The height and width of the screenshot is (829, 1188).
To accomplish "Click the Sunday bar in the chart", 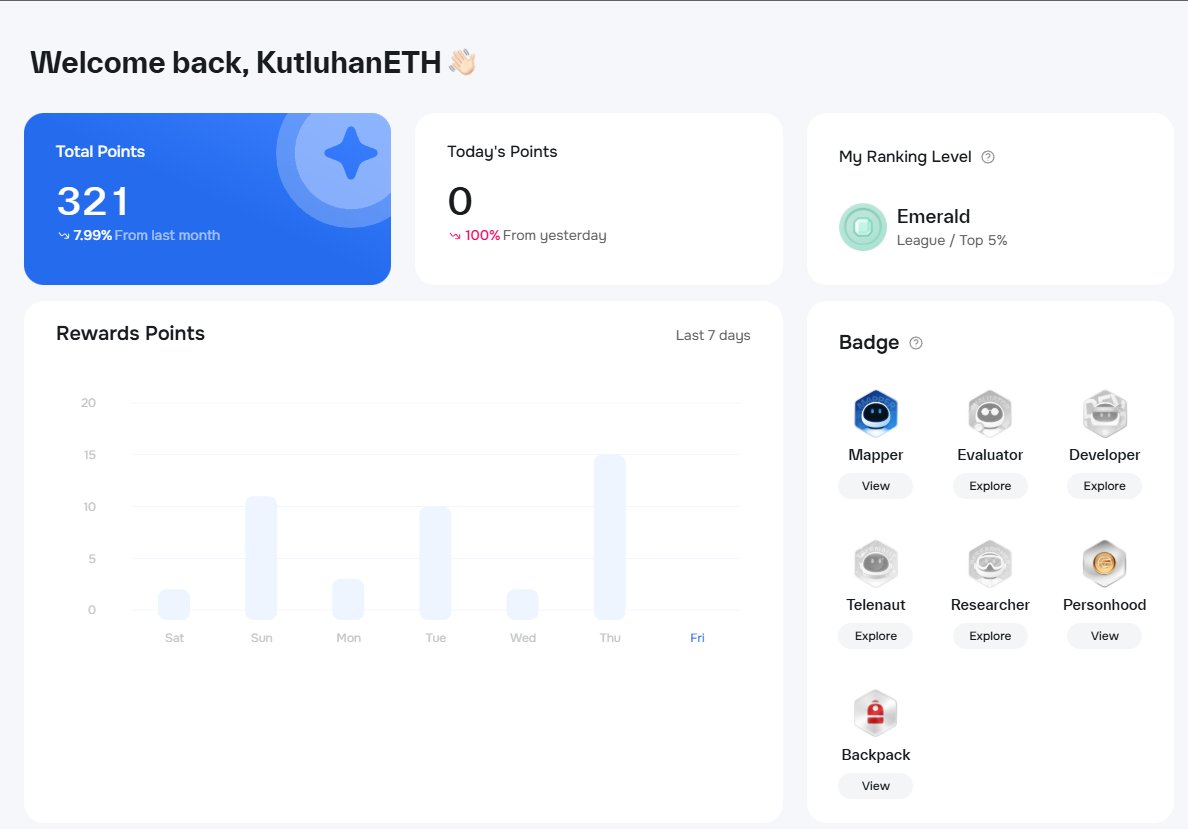I will coord(261,558).
